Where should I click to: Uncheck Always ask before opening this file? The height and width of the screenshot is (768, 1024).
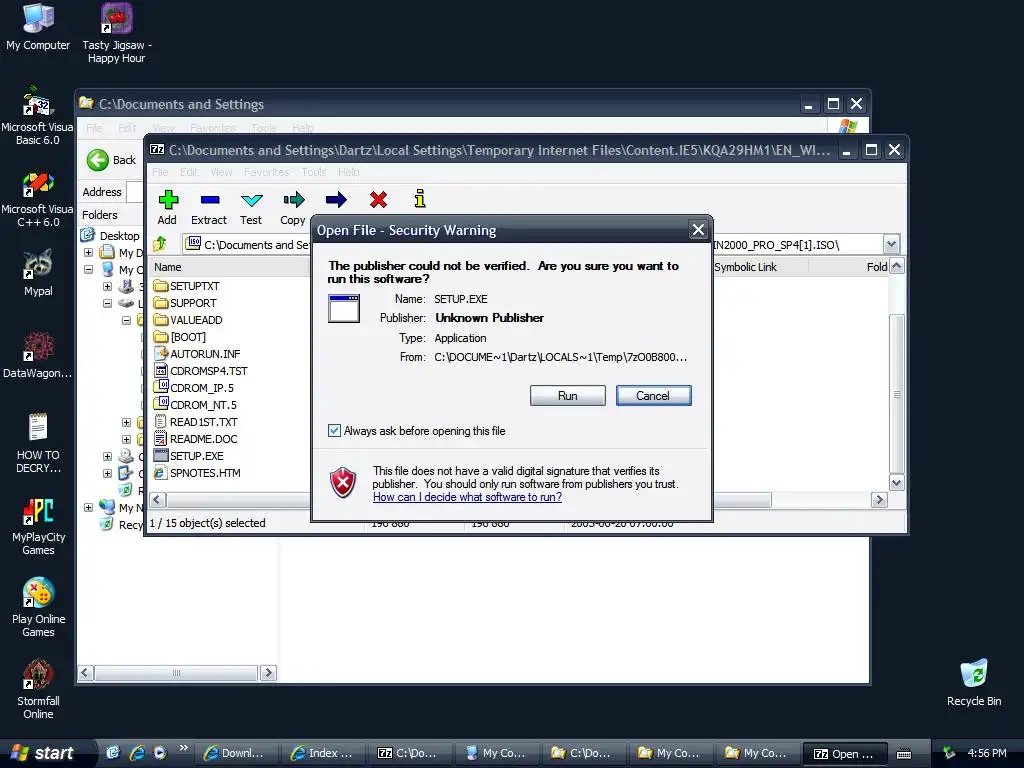[x=334, y=430]
